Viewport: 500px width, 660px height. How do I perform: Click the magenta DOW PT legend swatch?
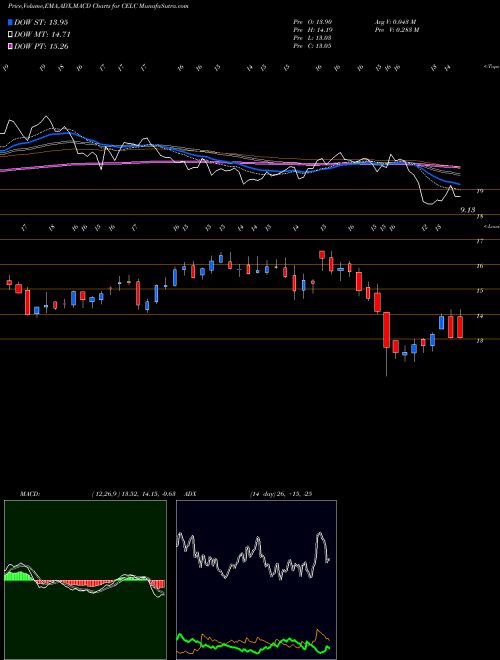coord(11,46)
